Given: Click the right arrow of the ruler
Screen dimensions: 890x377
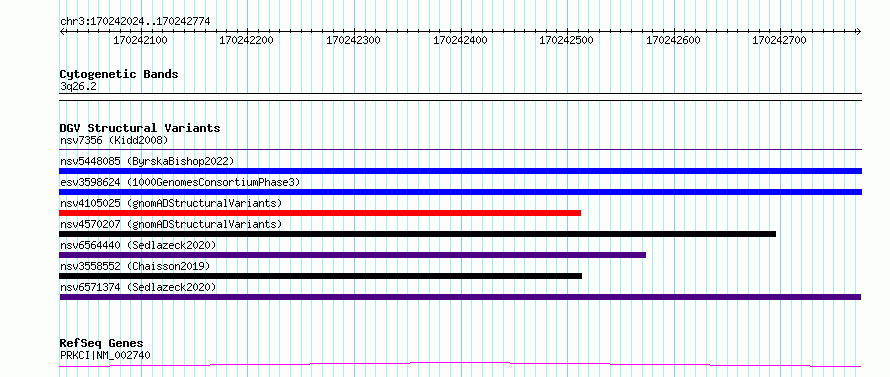Looking at the screenshot, I should 859,31.
